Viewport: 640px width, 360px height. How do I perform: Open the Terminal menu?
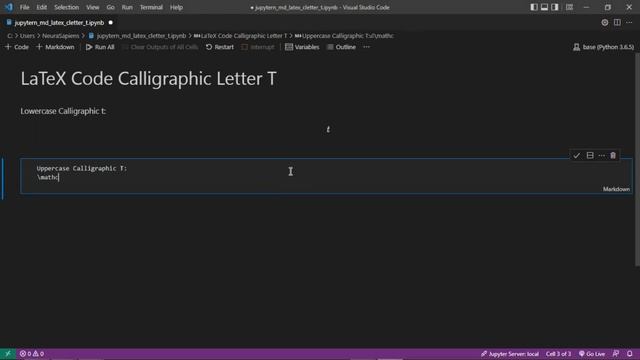click(x=151, y=7)
